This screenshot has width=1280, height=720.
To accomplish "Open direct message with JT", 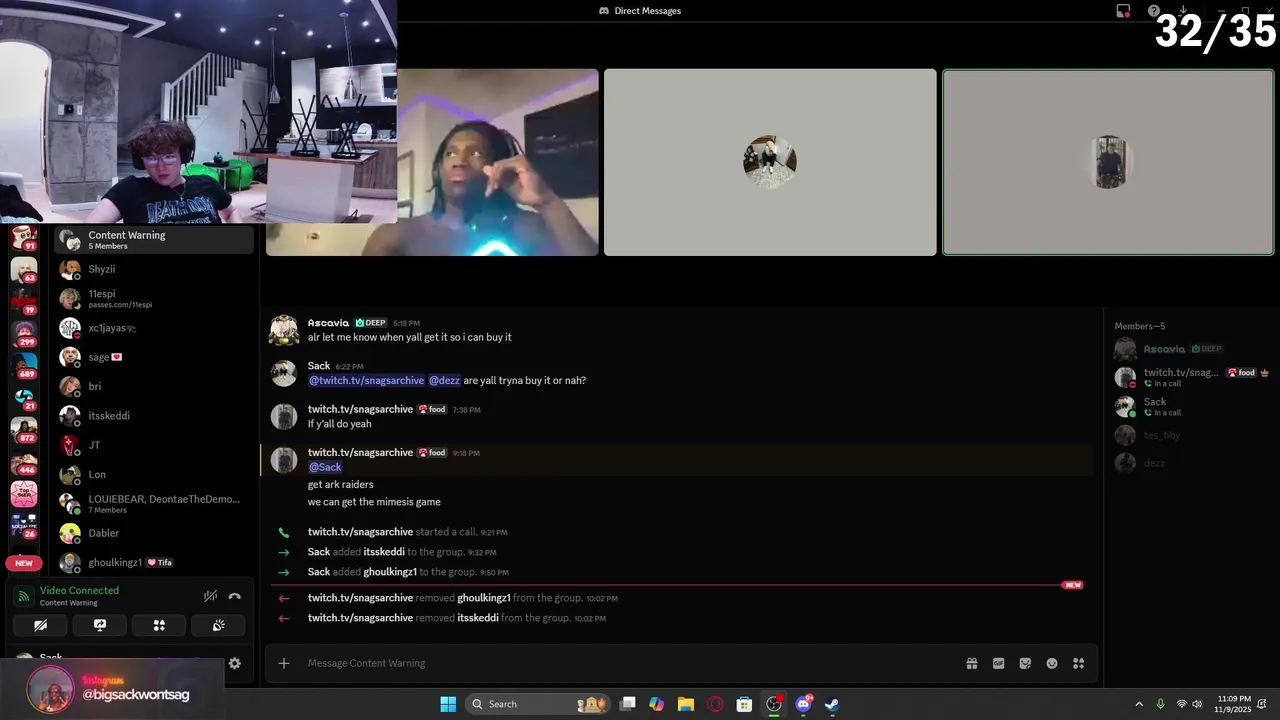I will point(154,445).
